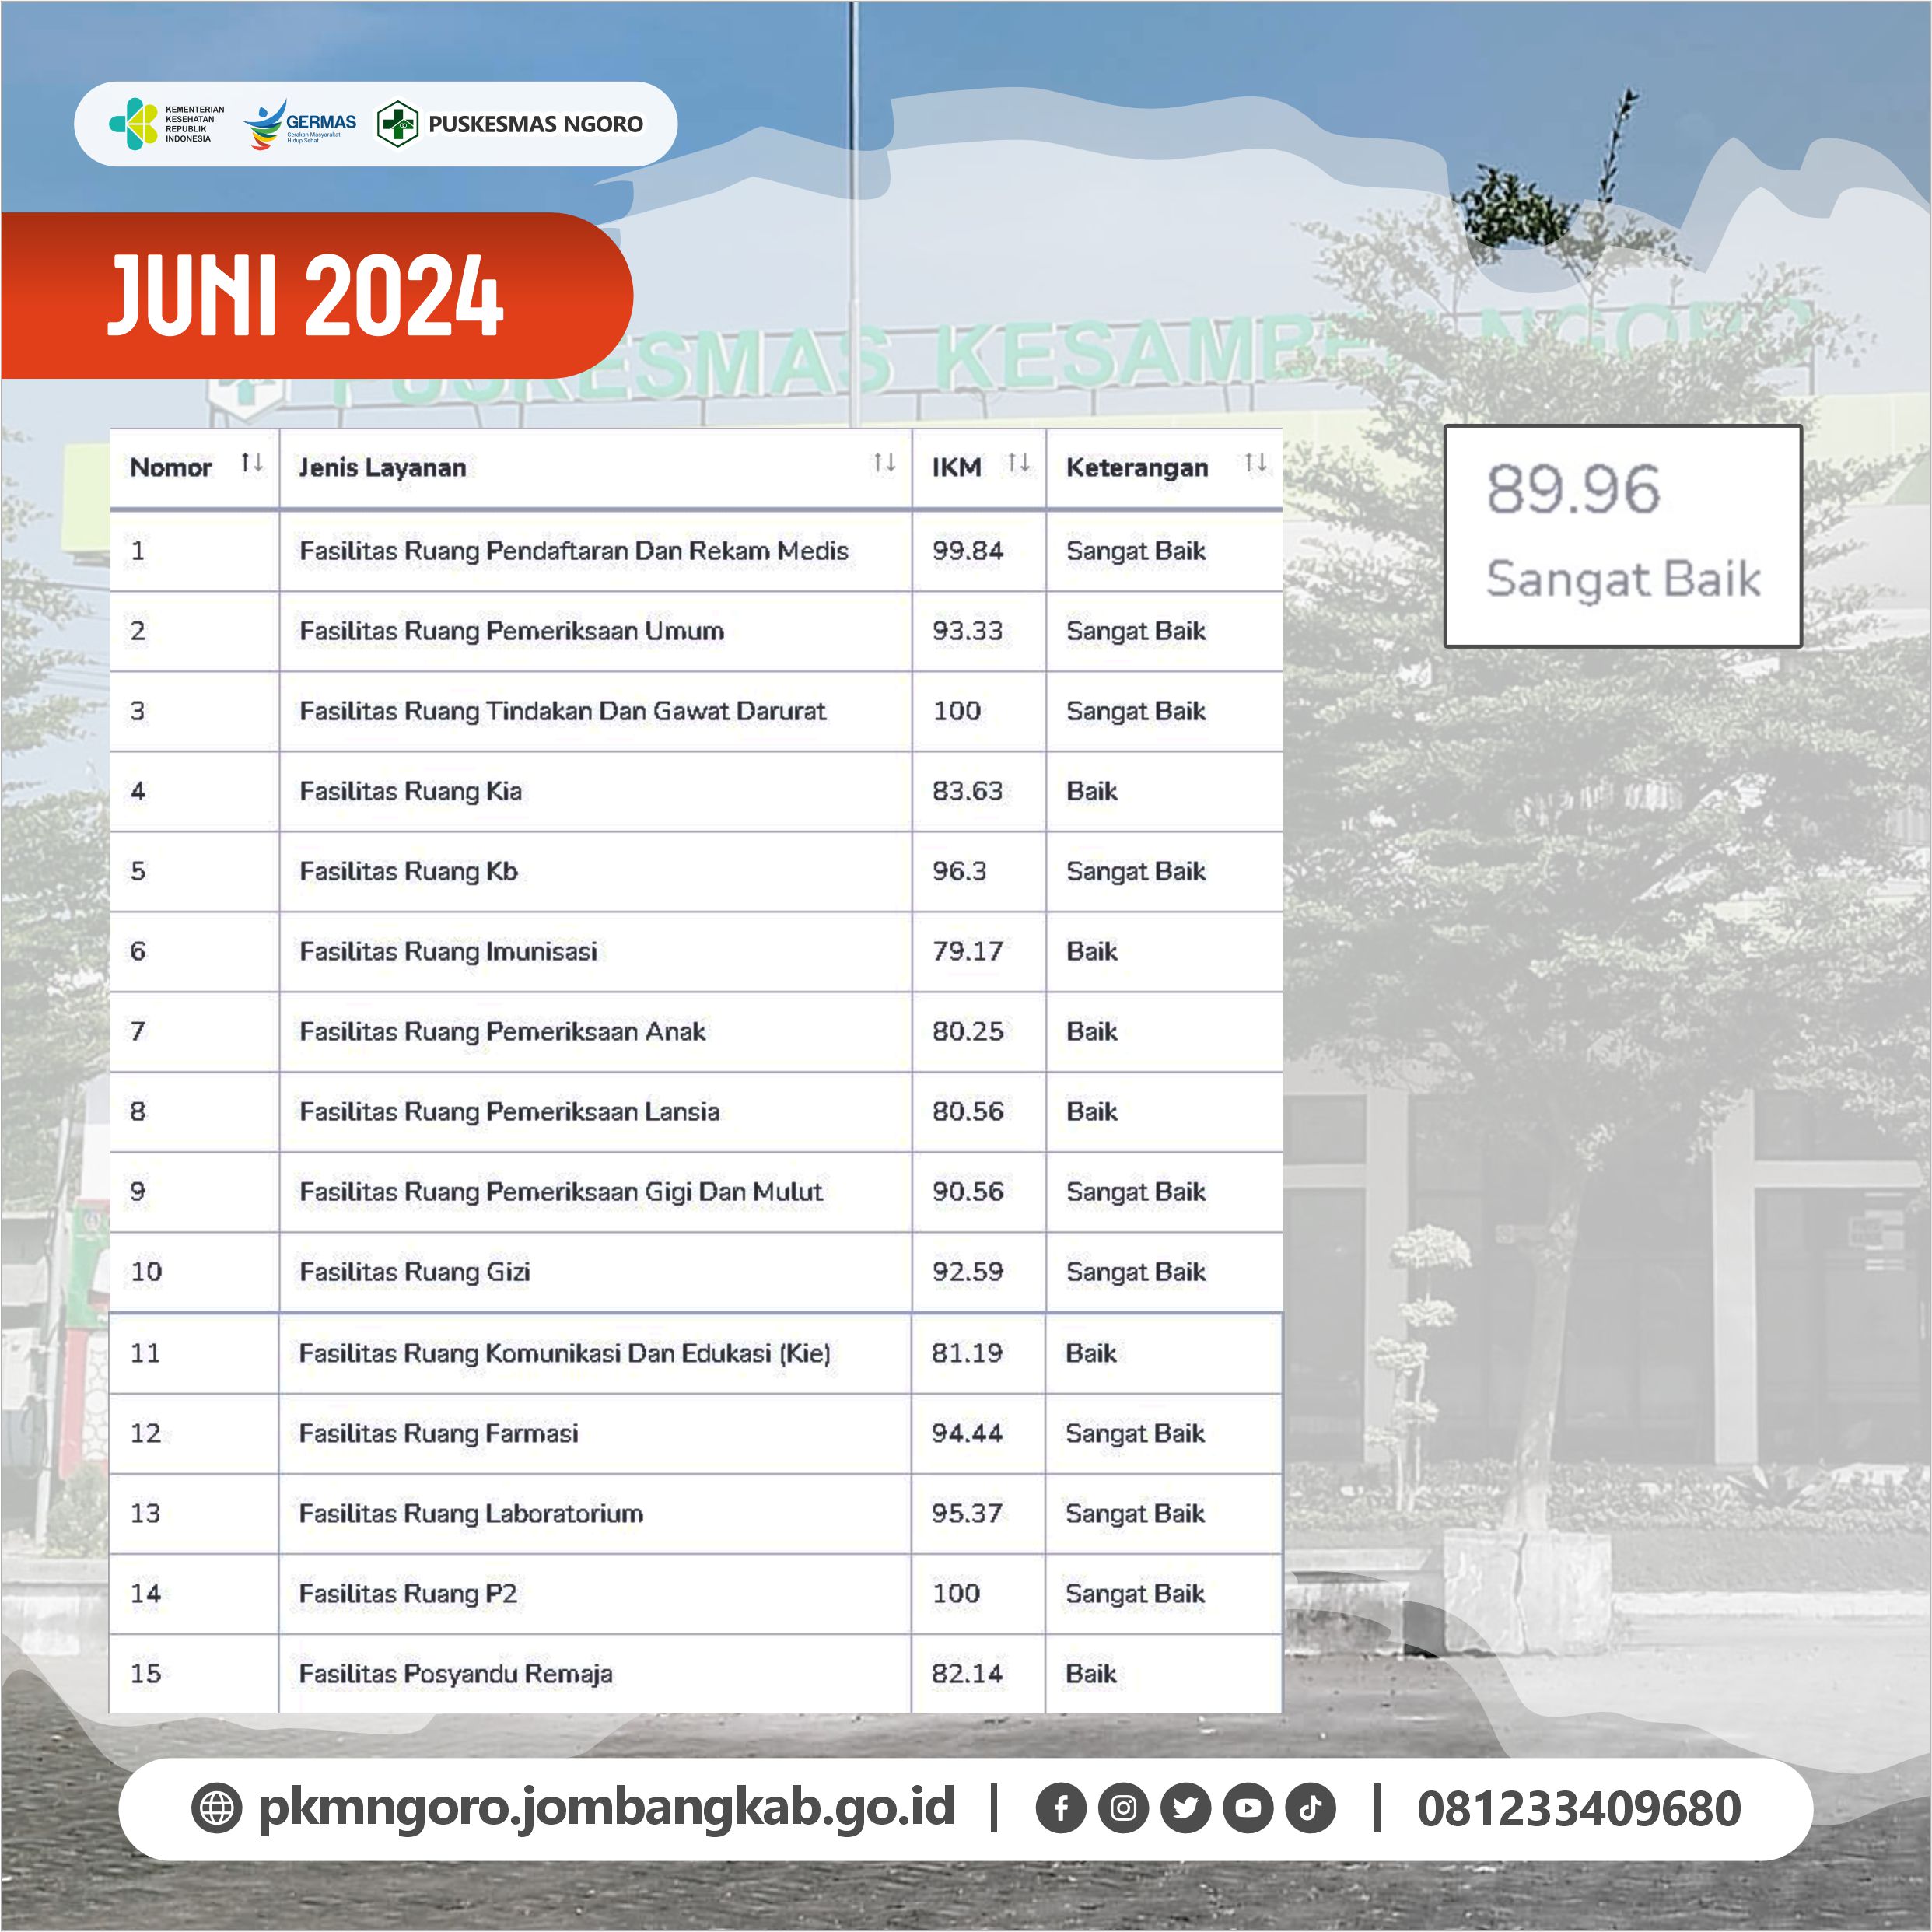Viewport: 1932px width, 1932px height.
Task: Click Sangat Baik status for Ruang Gizi
Action: coord(1136,1271)
